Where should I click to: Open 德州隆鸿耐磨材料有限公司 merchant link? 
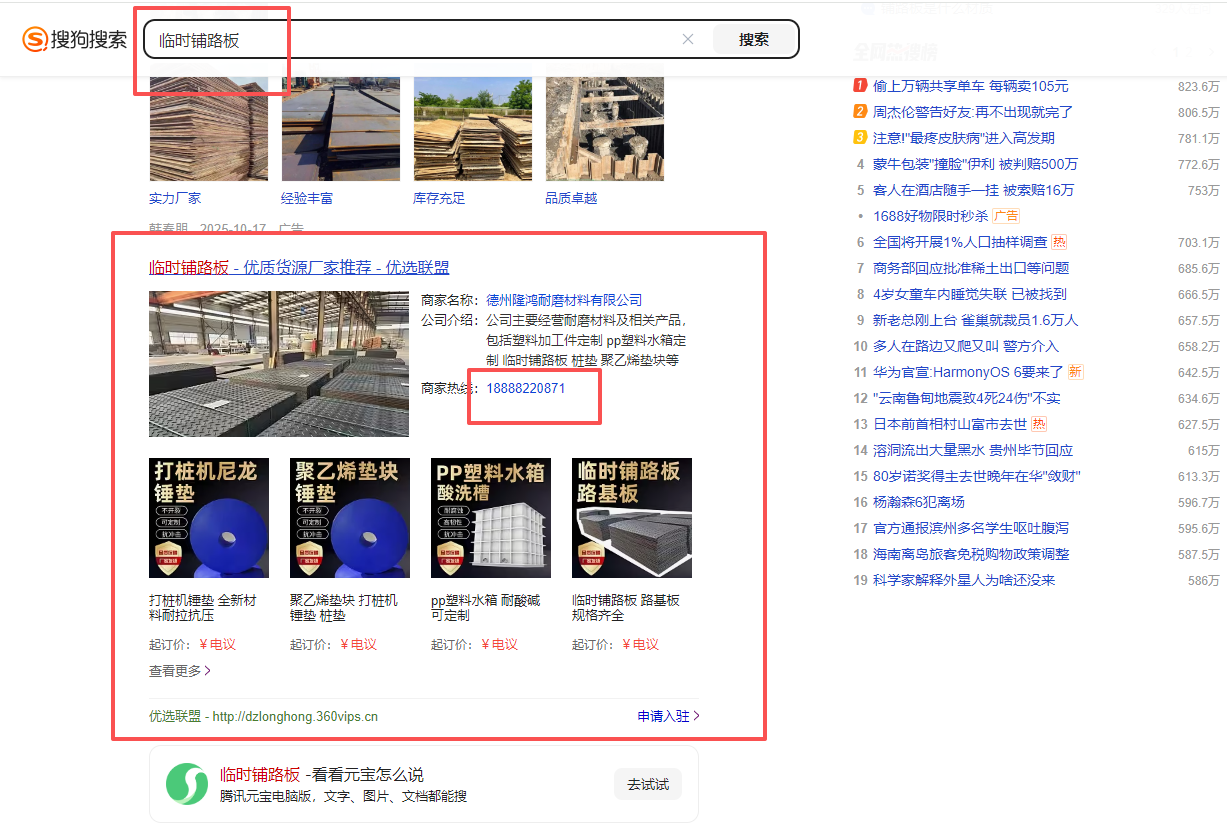click(564, 300)
